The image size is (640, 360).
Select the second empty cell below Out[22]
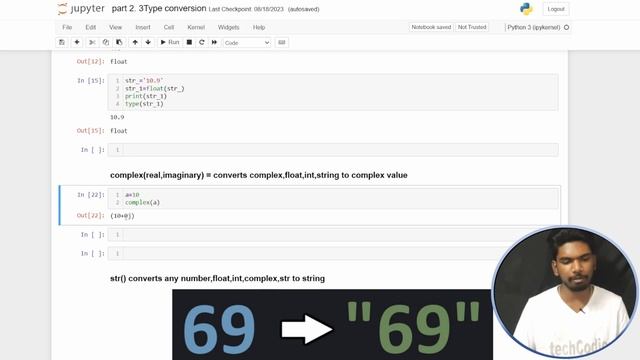click(x=333, y=253)
